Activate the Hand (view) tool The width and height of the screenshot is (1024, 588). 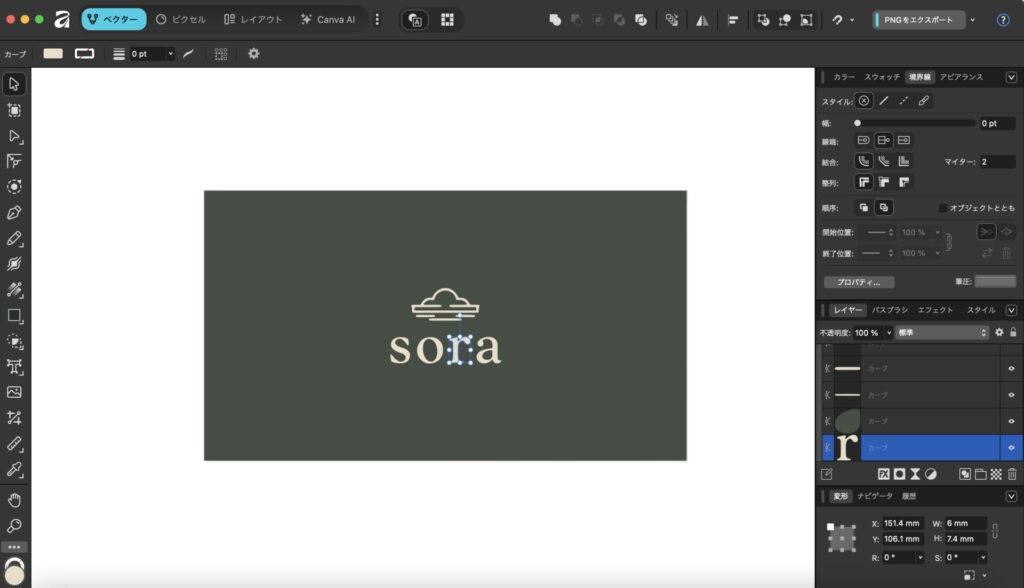point(14,500)
